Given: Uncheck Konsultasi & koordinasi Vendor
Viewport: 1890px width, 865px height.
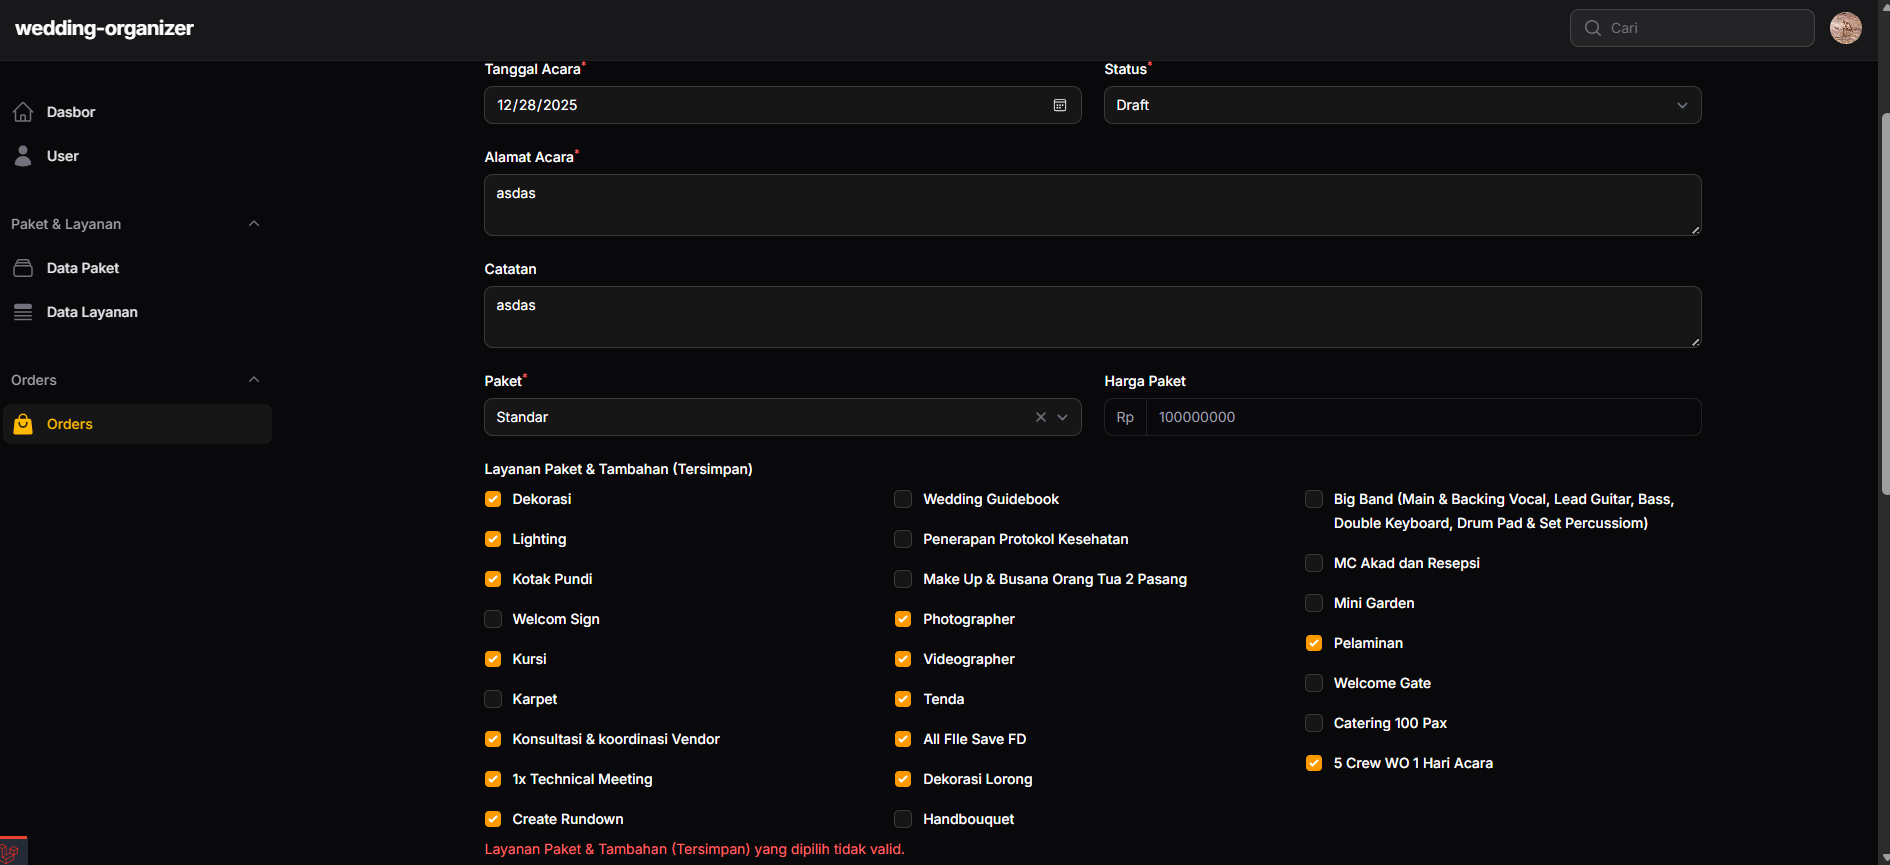Looking at the screenshot, I should [x=493, y=739].
